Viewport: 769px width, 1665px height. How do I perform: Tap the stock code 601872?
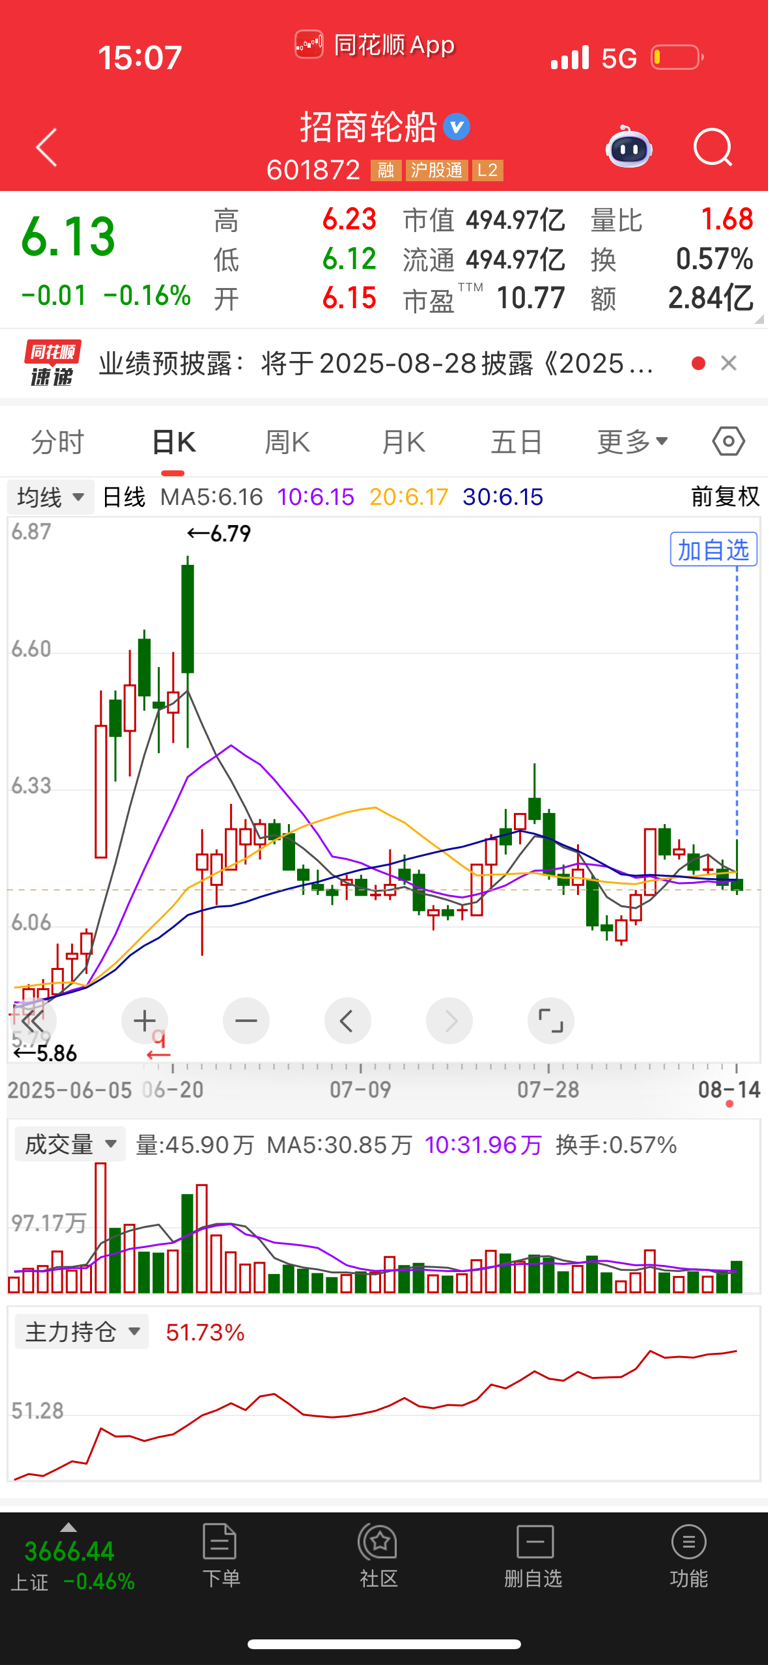(x=313, y=170)
